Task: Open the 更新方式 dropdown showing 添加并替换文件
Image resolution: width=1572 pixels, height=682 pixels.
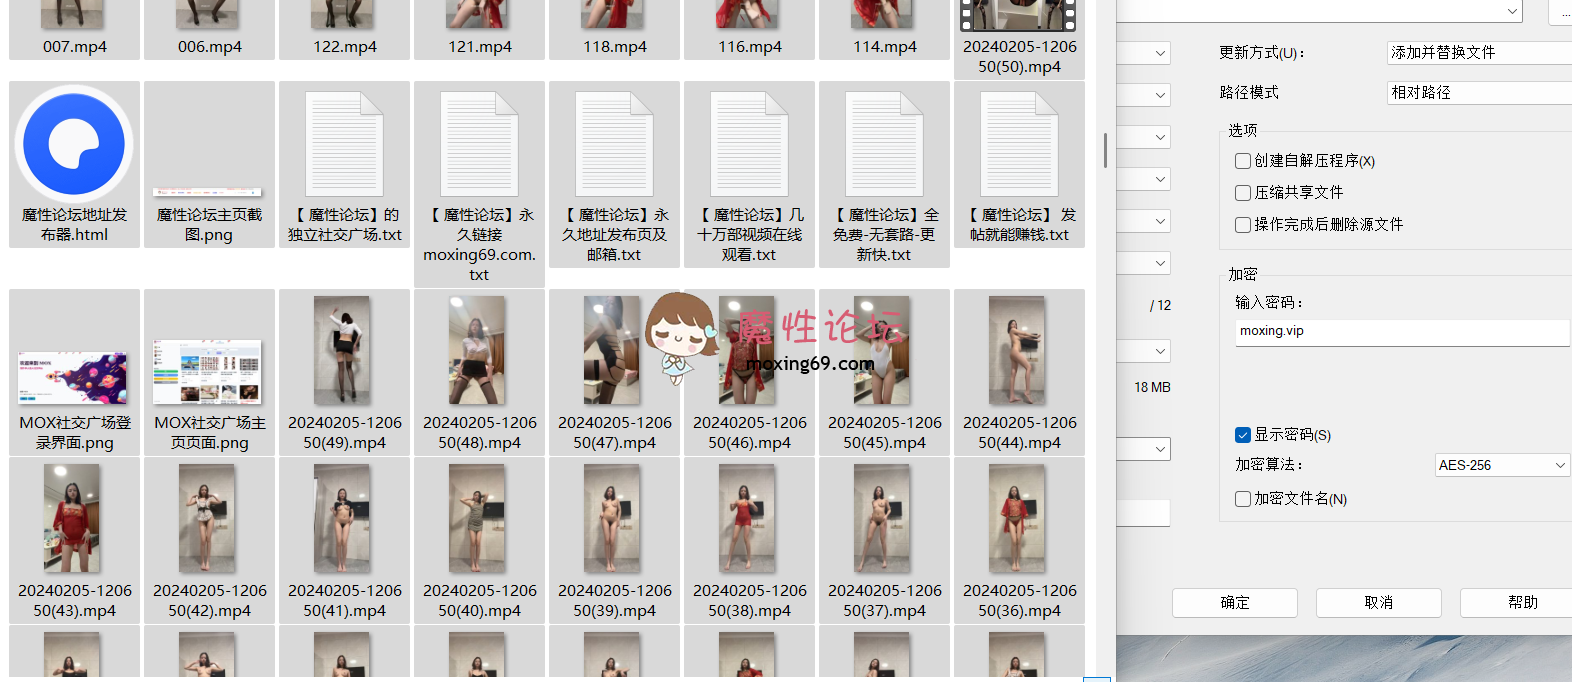Action: tap(1480, 53)
